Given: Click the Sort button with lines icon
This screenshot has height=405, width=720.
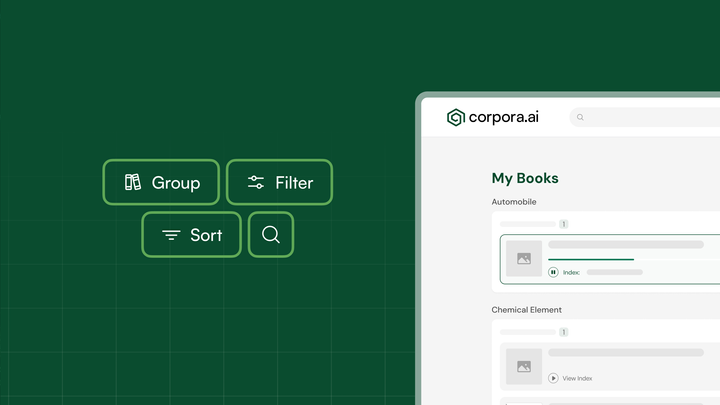Looking at the screenshot, I should click(x=191, y=235).
